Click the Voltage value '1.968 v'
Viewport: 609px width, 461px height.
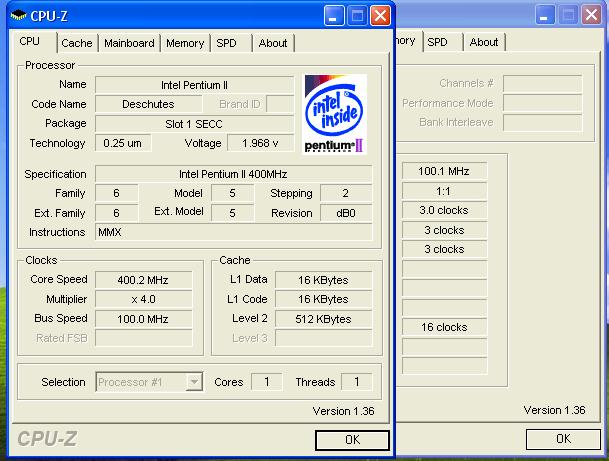(260, 143)
